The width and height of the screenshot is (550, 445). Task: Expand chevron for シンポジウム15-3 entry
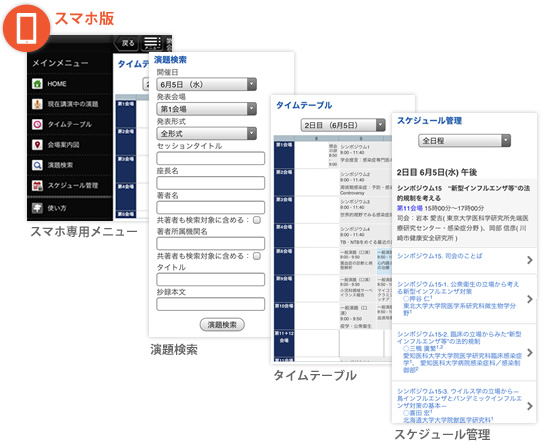(530, 406)
